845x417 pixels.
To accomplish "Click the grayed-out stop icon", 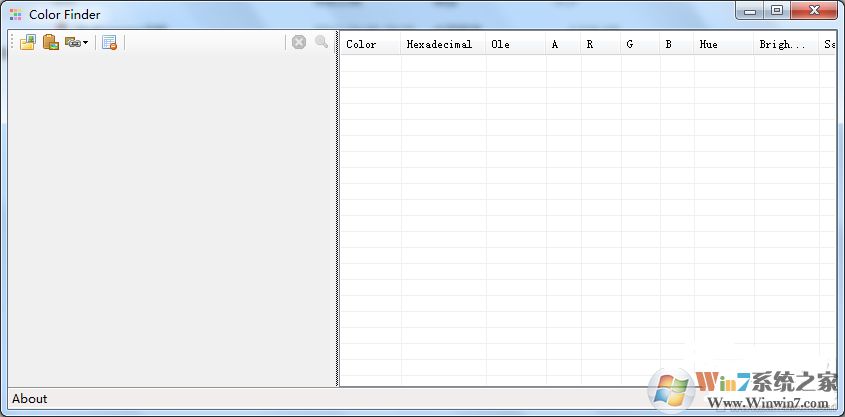I will coord(299,42).
